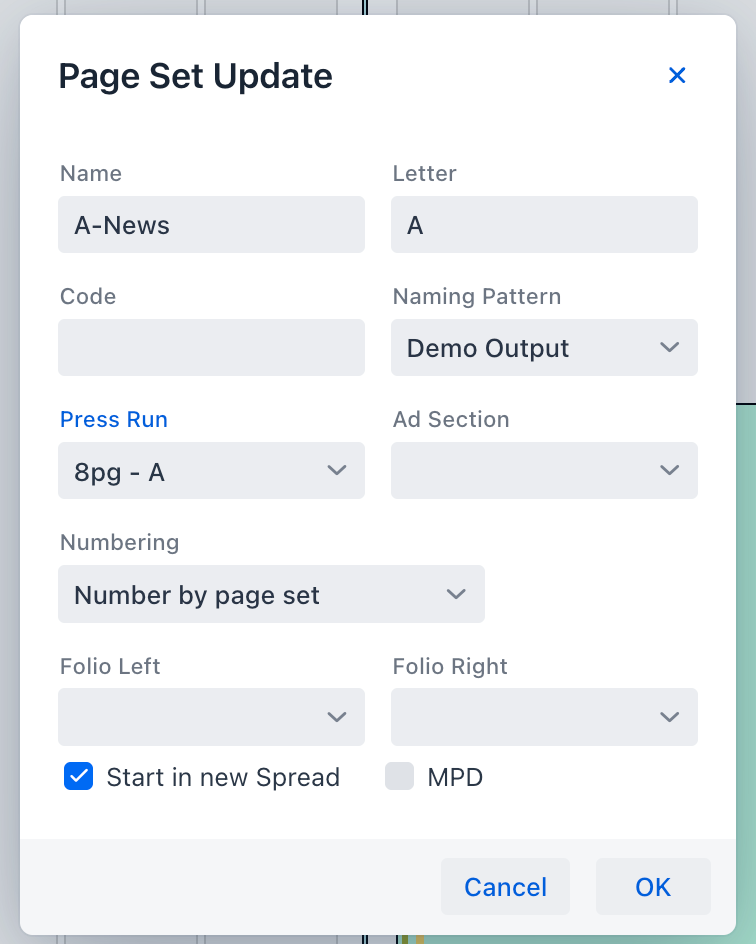Click the Folio Left chevron arrow
The image size is (756, 944).
(x=337, y=717)
